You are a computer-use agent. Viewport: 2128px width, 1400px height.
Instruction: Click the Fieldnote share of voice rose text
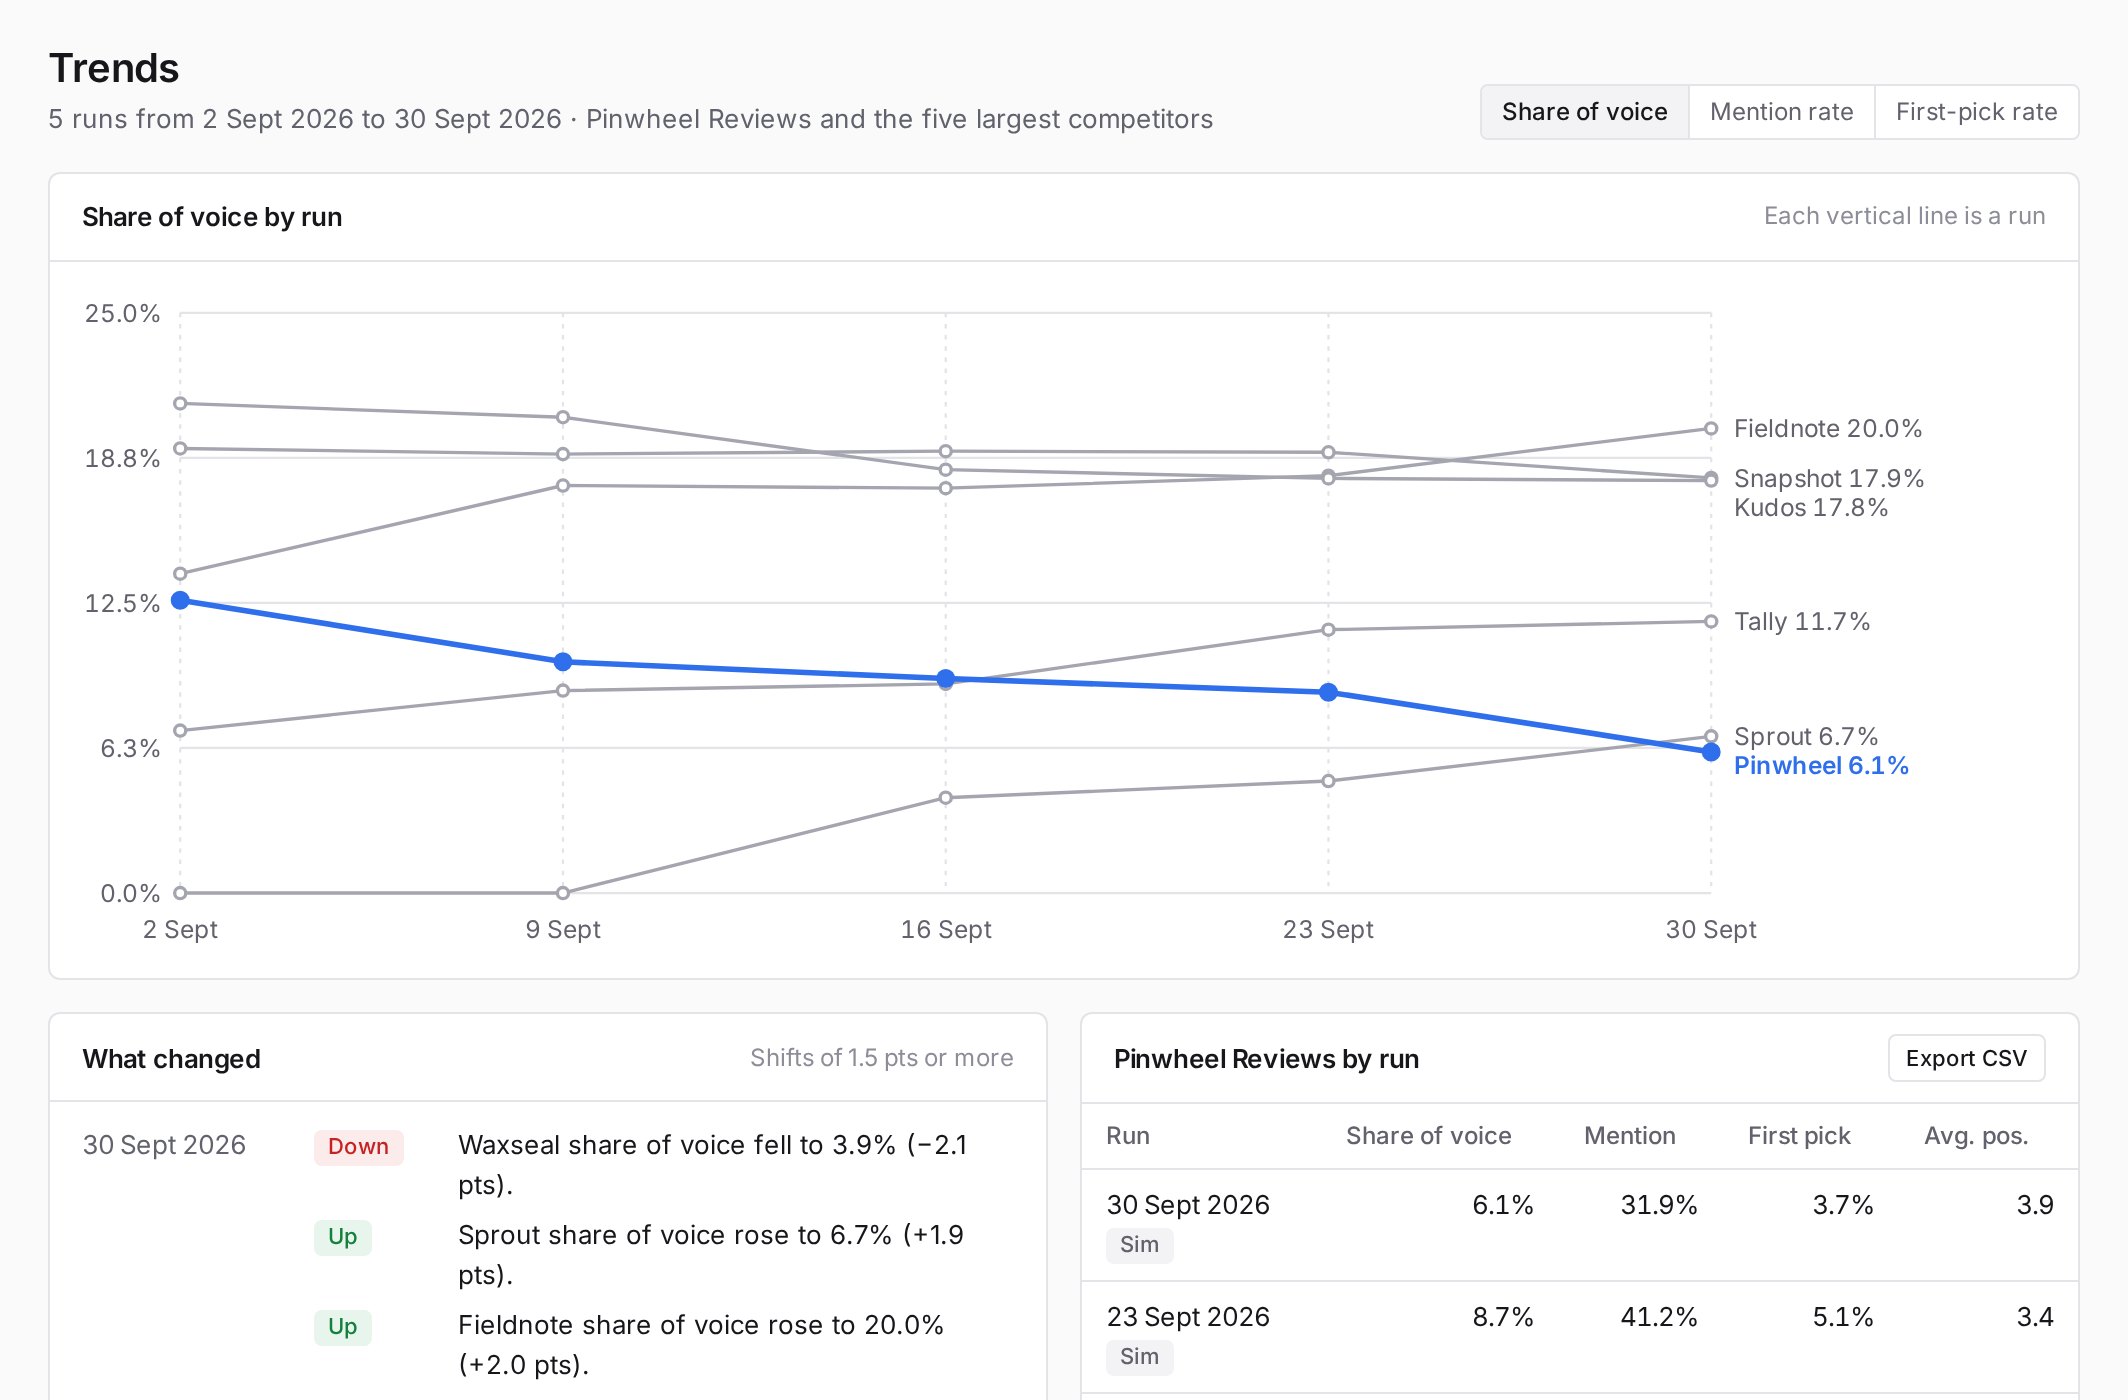(x=700, y=1345)
